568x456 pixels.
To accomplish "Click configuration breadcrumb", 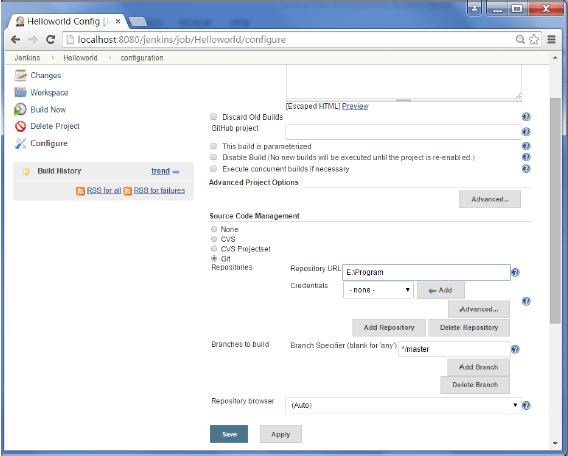I will [x=142, y=58].
